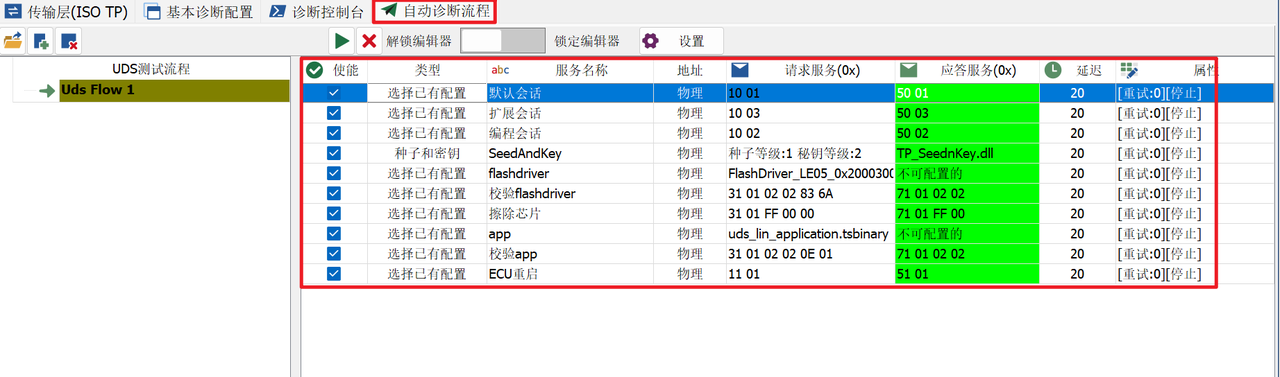Select request cell 31 01 FF 00 00

(811, 213)
